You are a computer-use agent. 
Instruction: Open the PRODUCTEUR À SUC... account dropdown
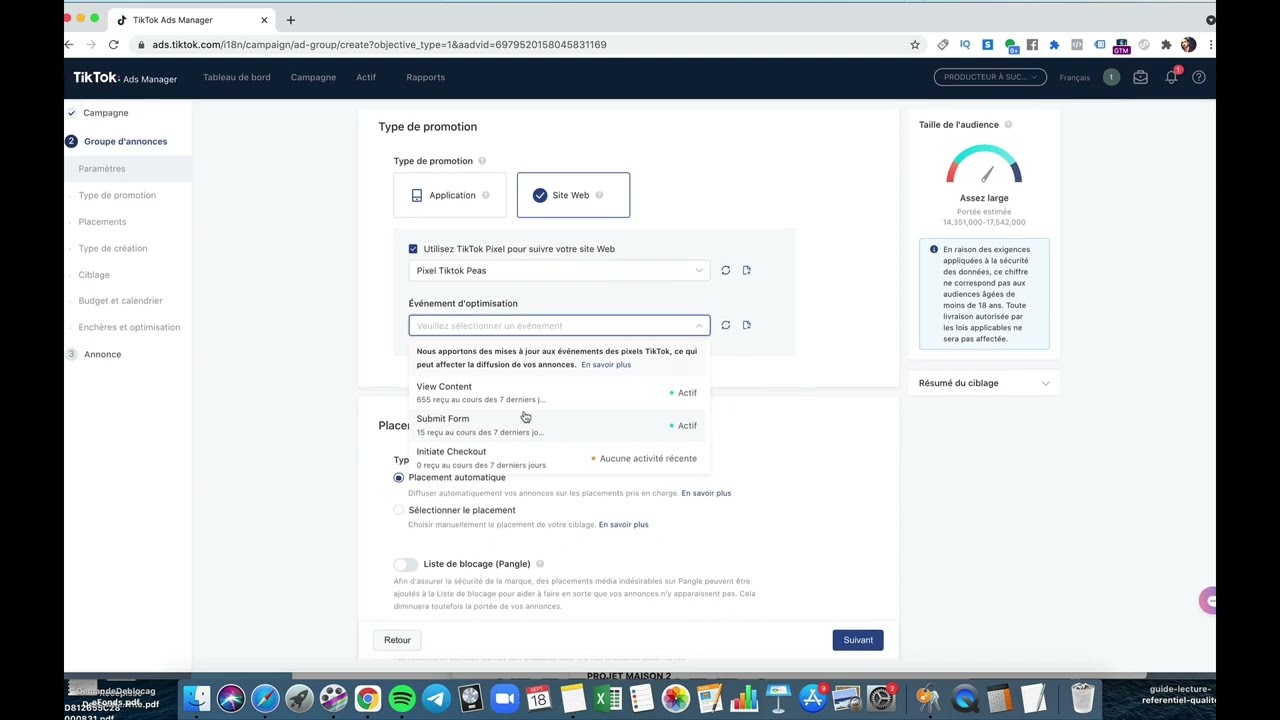tap(990, 77)
